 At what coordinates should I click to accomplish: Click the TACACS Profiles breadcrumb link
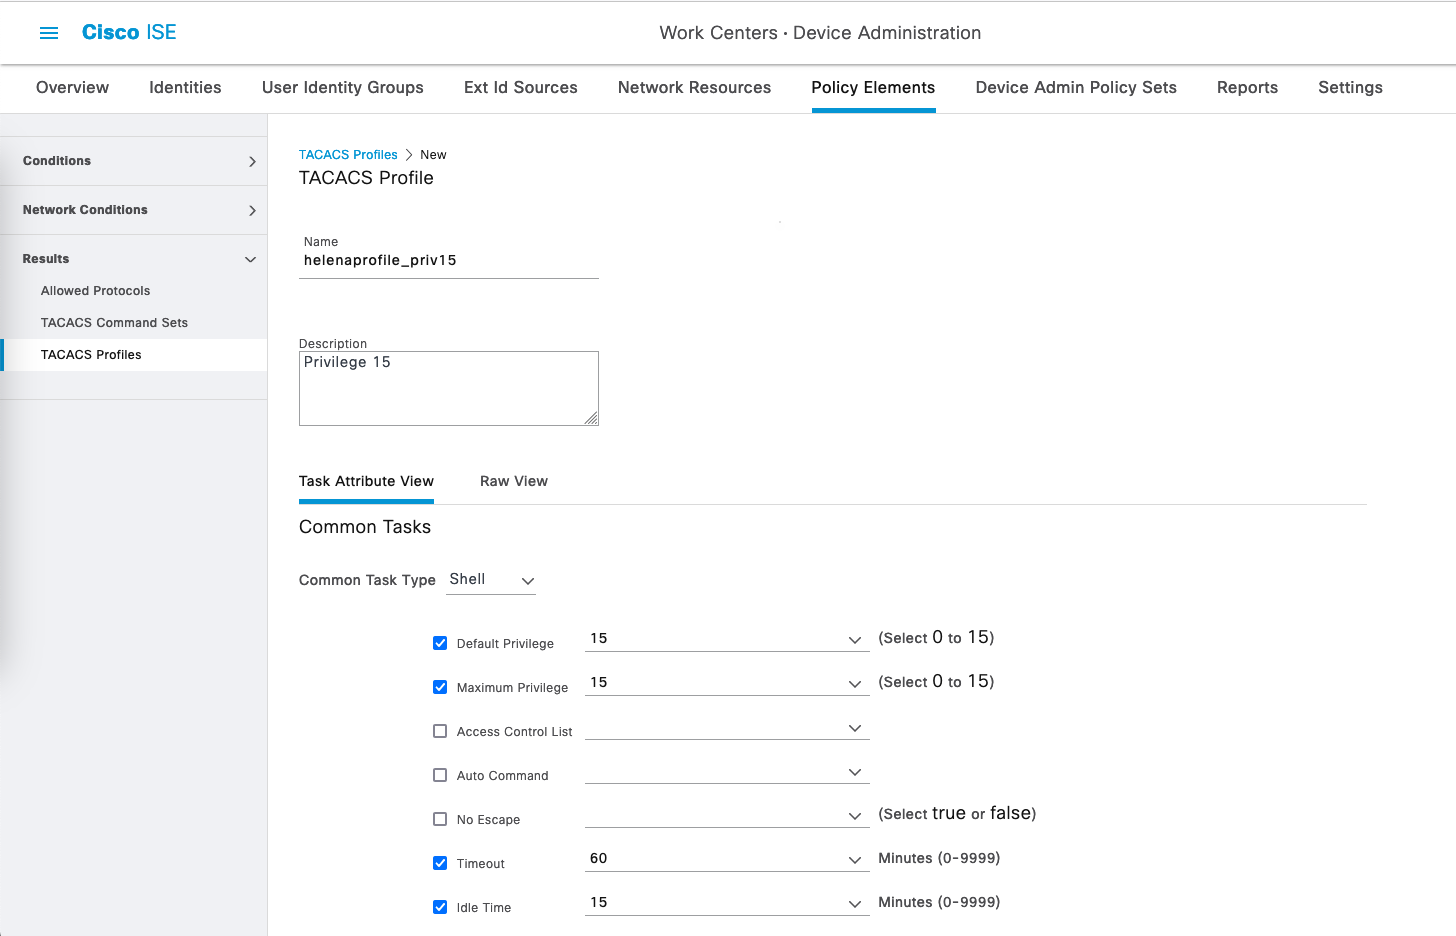click(348, 155)
